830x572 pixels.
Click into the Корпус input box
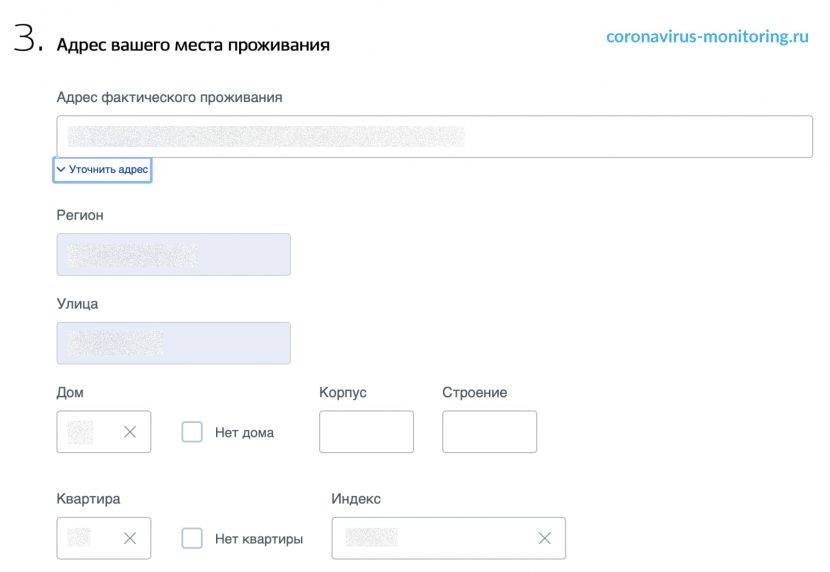click(x=366, y=432)
